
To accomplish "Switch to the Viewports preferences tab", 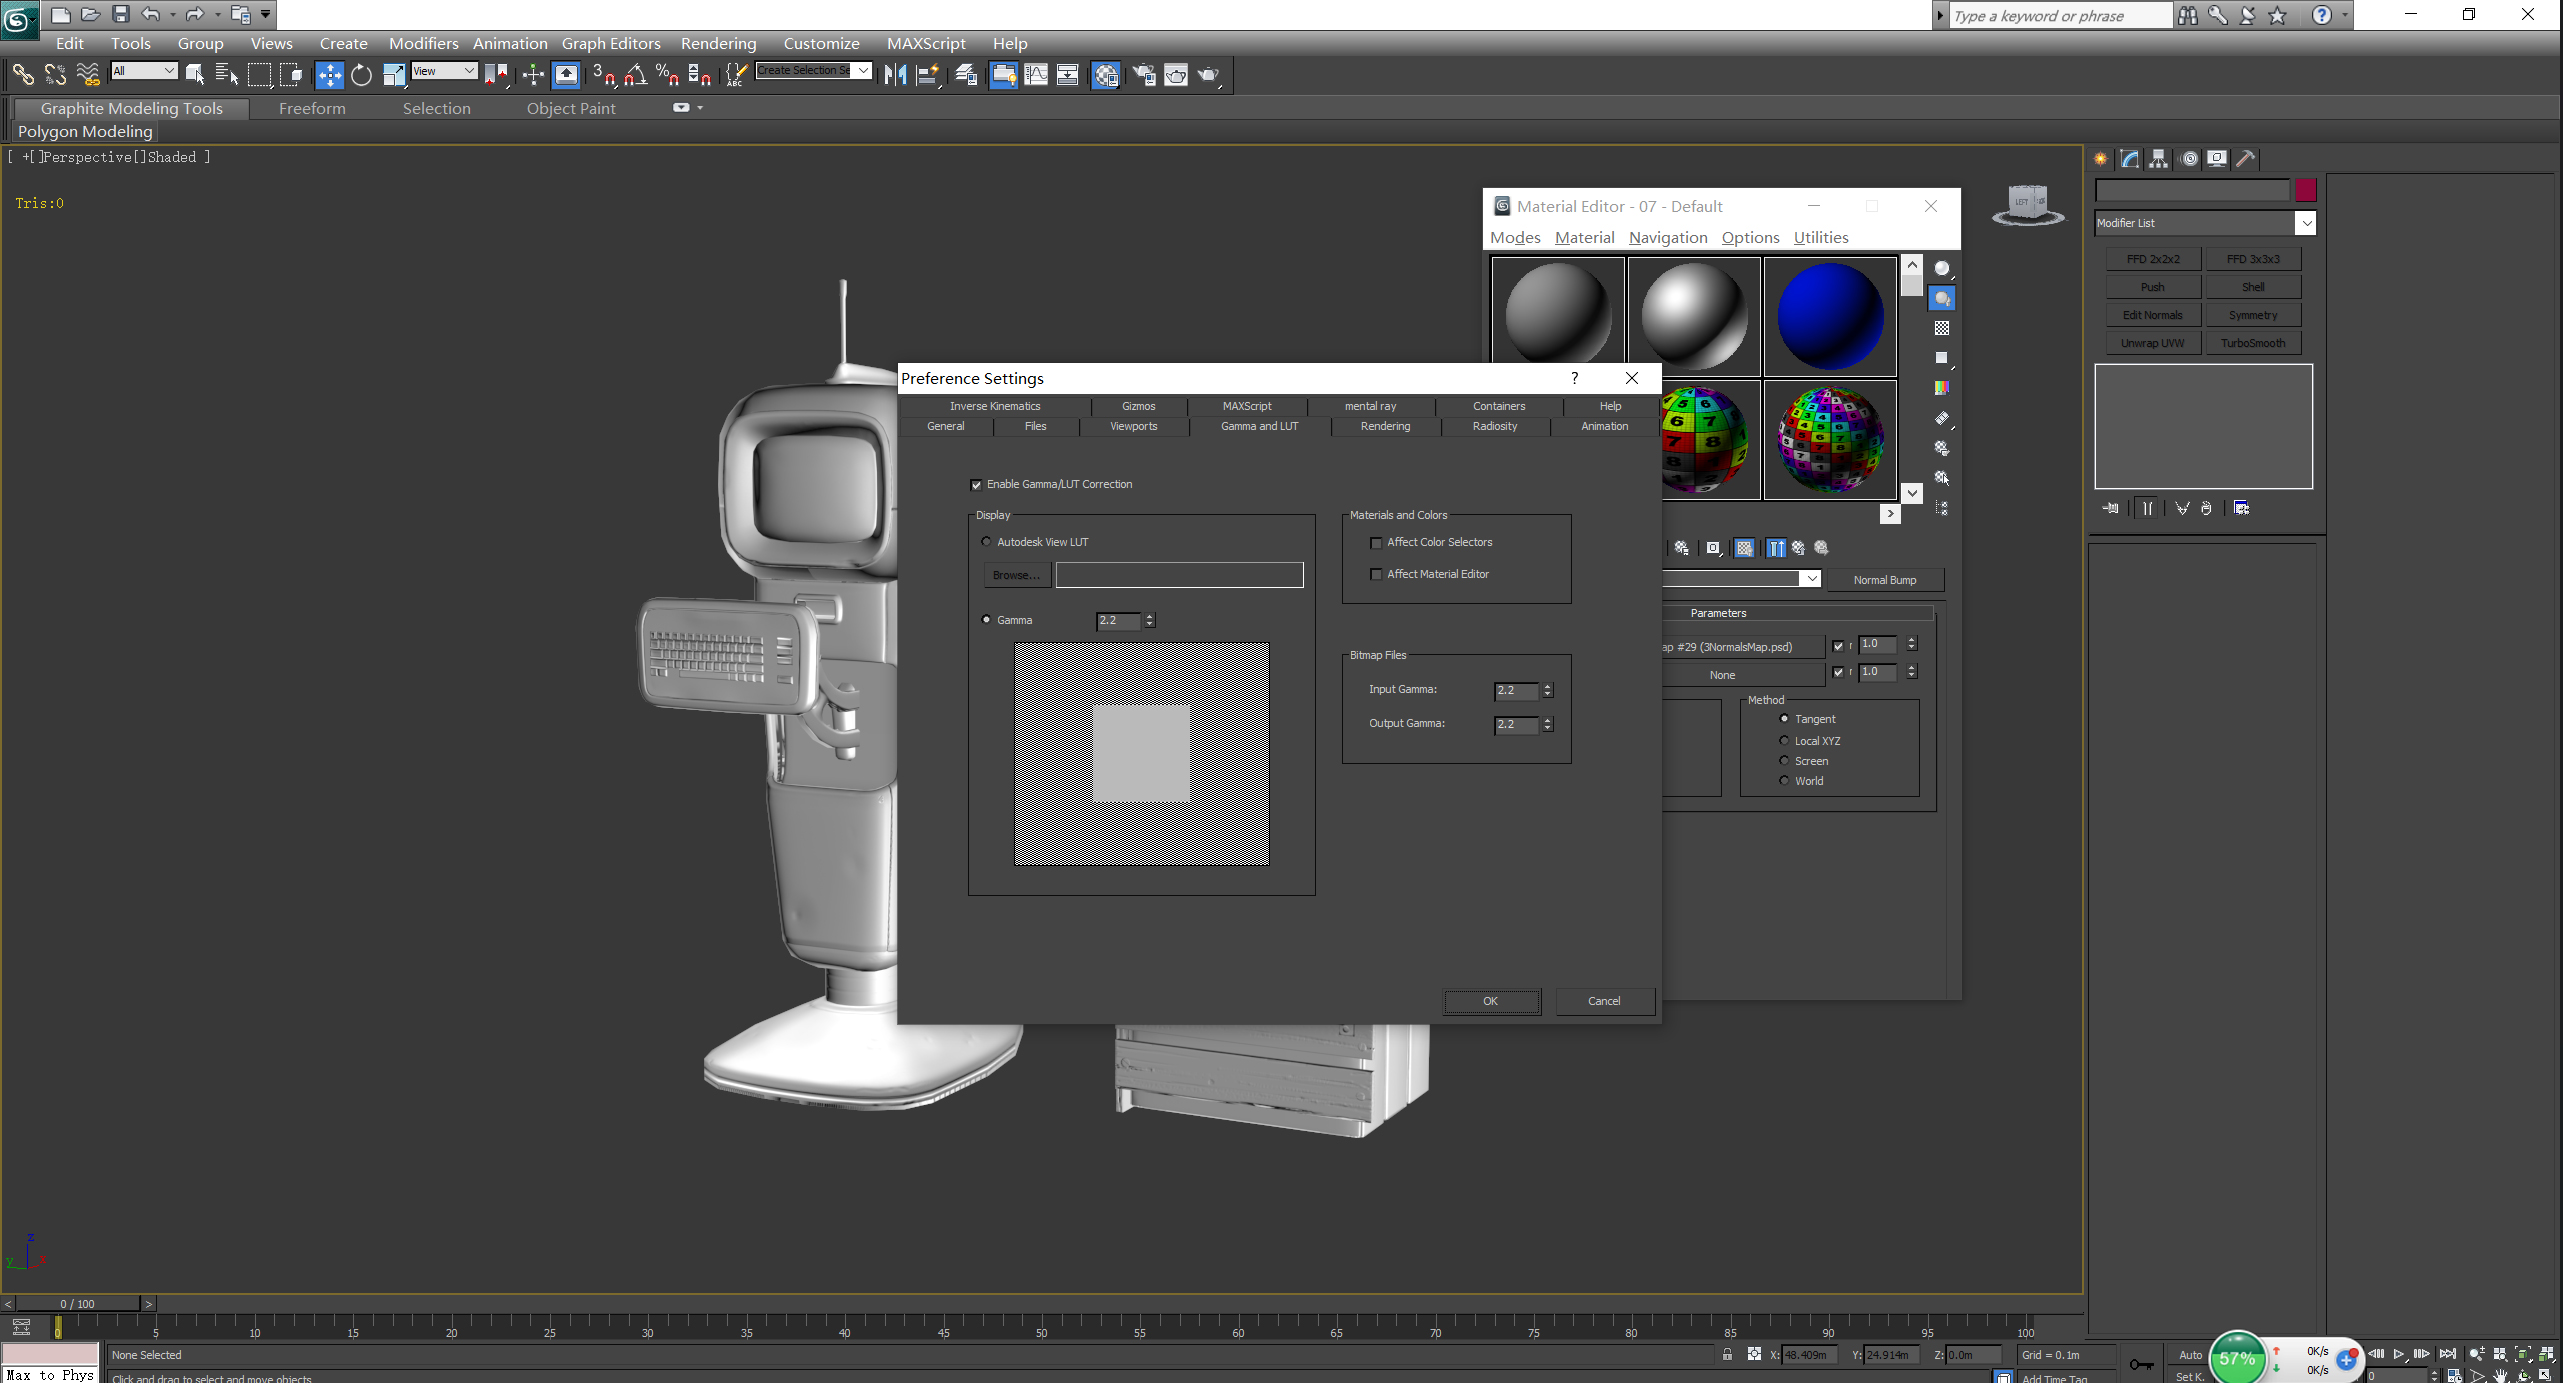I will [1133, 427].
